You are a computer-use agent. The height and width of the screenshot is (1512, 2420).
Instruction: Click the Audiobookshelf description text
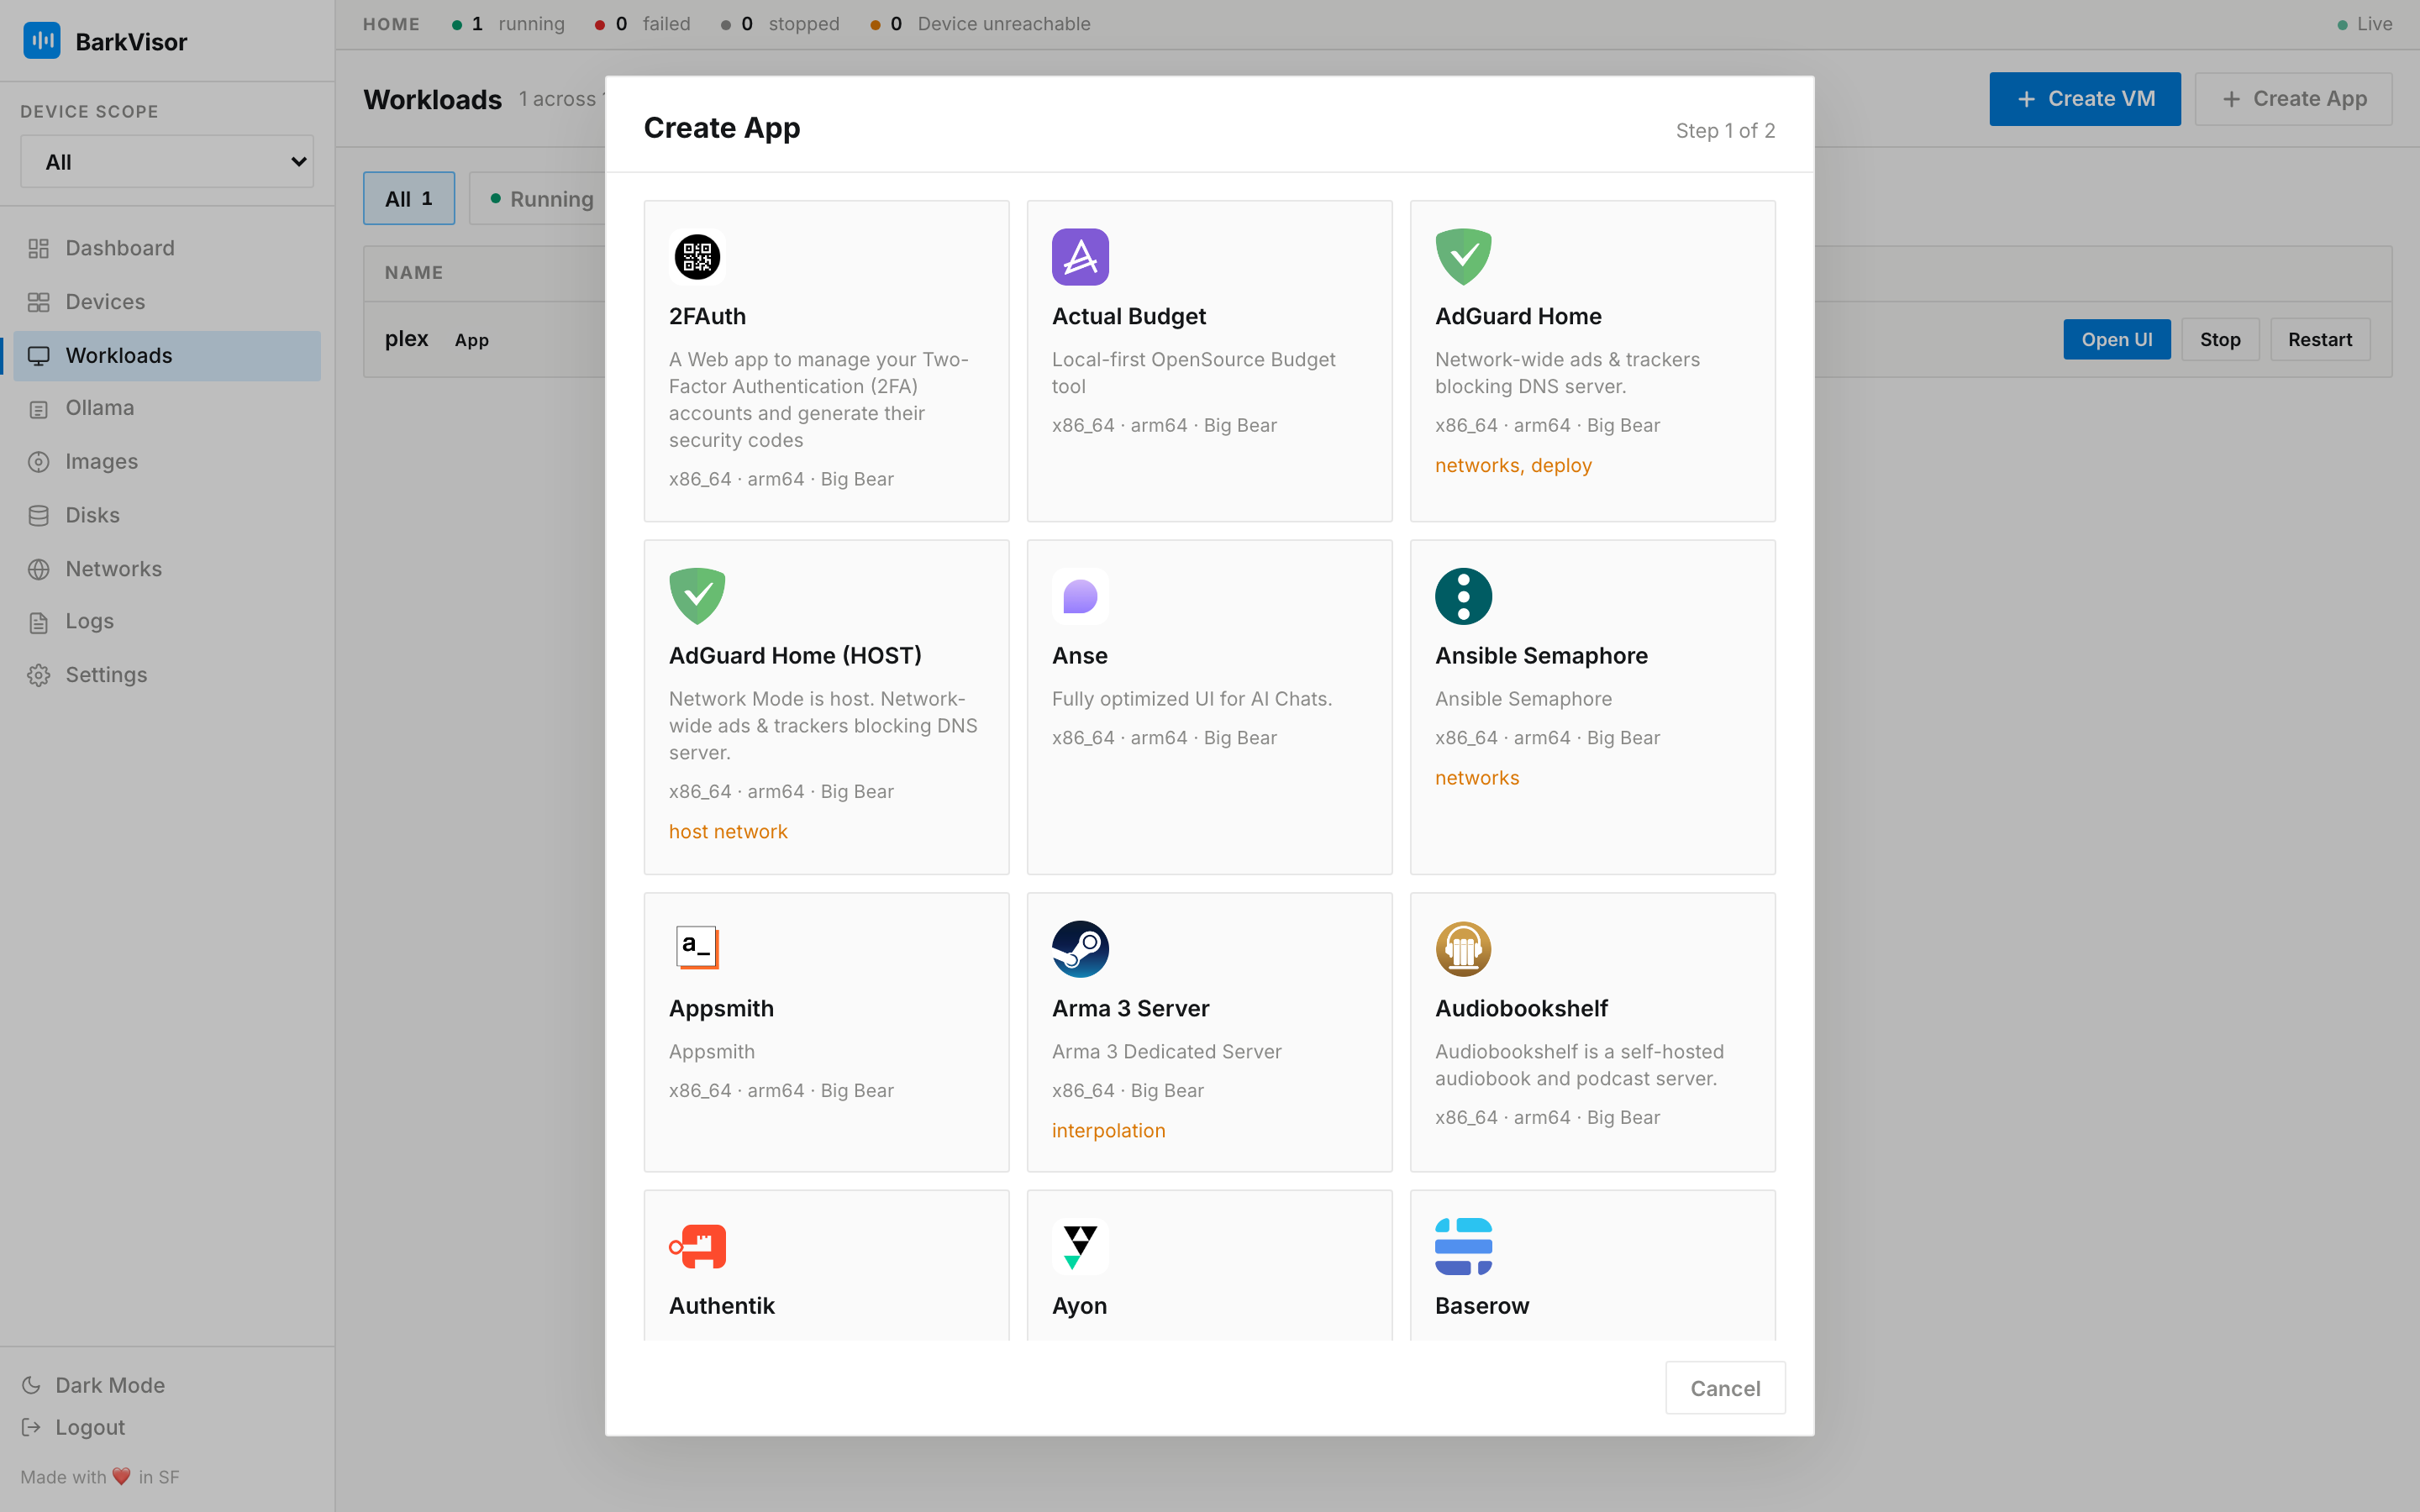[1579, 1065]
